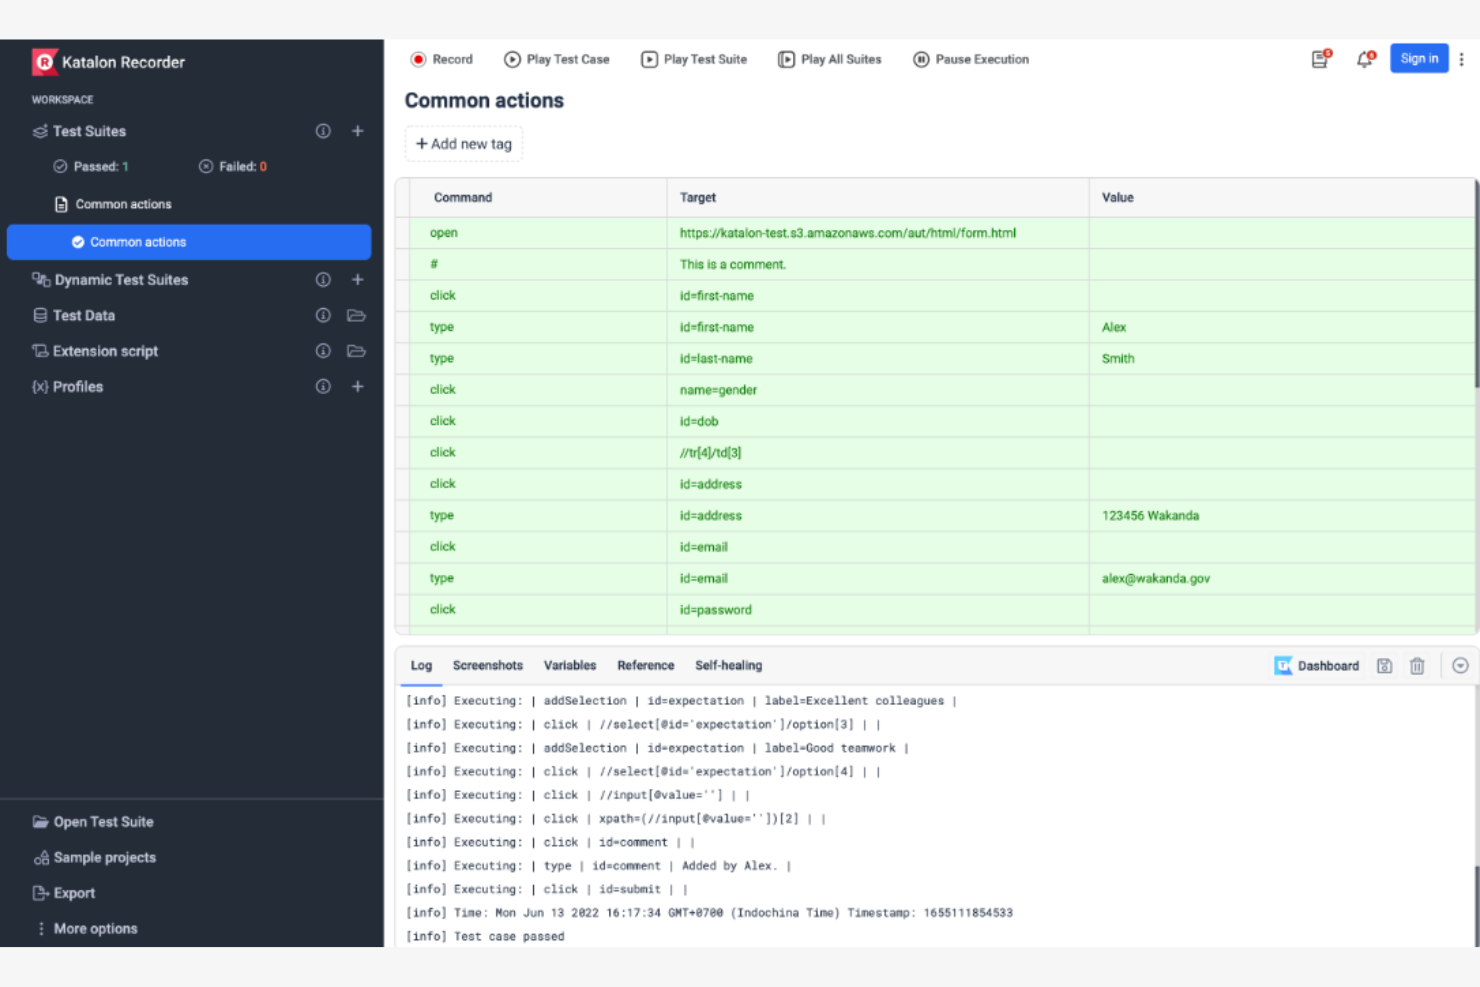Click the Passed: 1 status indicator
Screen dimensions: 1480x987
(92, 166)
